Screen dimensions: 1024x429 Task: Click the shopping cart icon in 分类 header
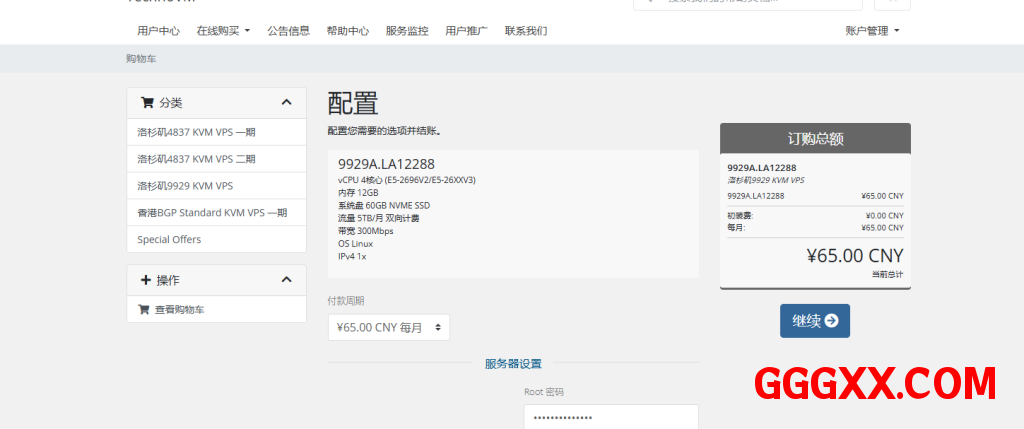tap(147, 103)
